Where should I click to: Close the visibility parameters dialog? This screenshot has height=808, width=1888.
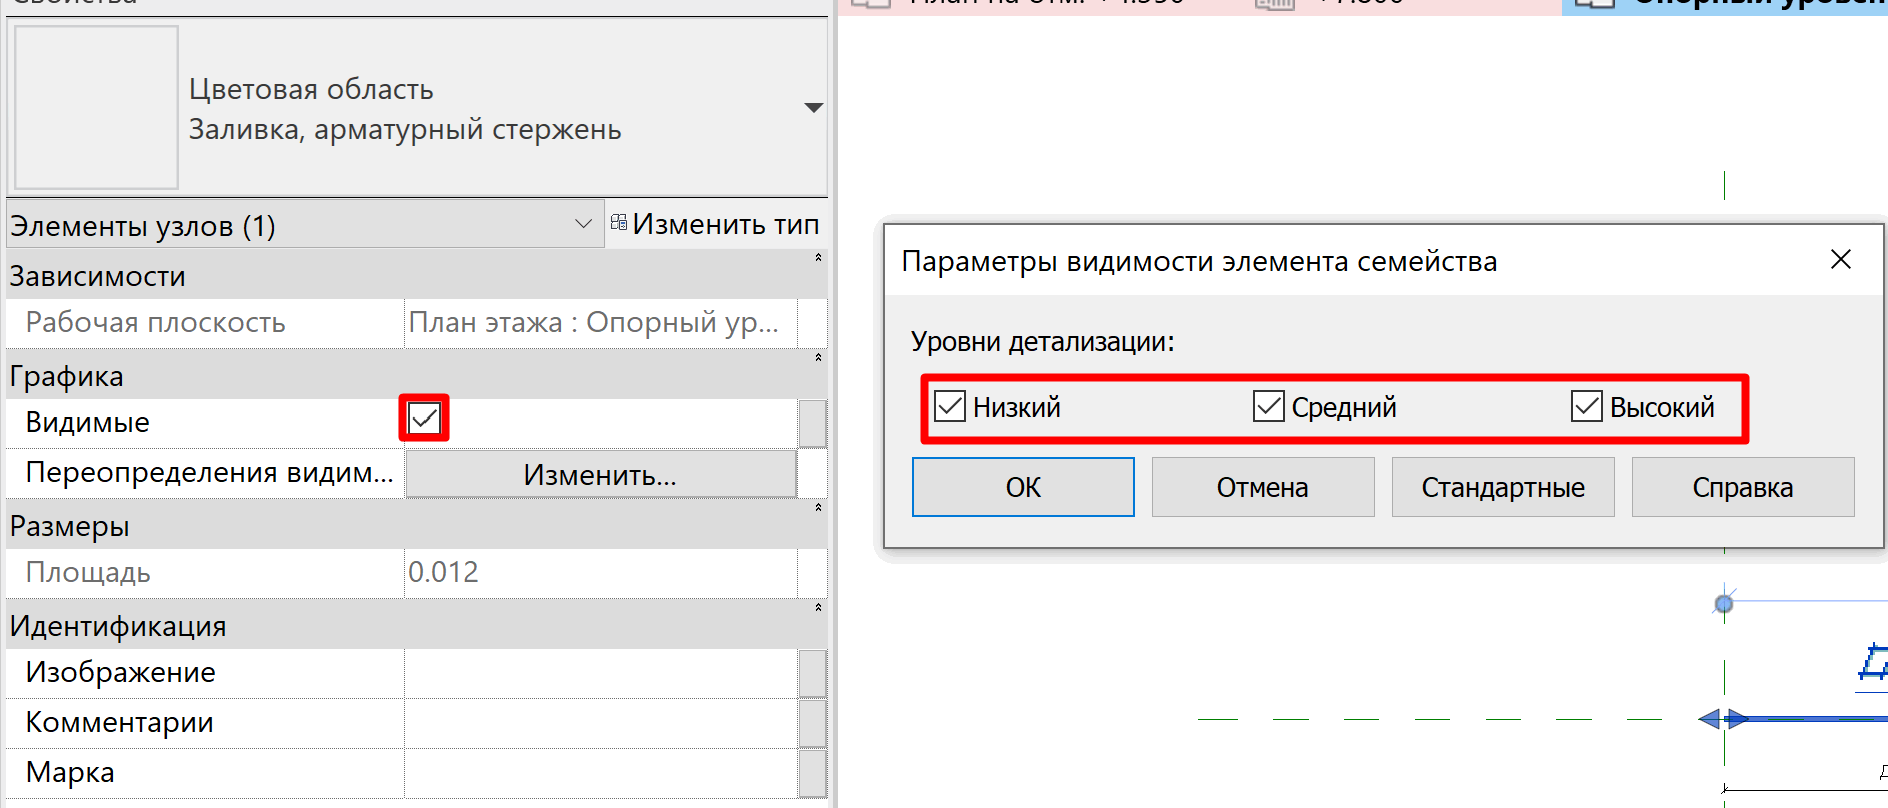[1840, 260]
